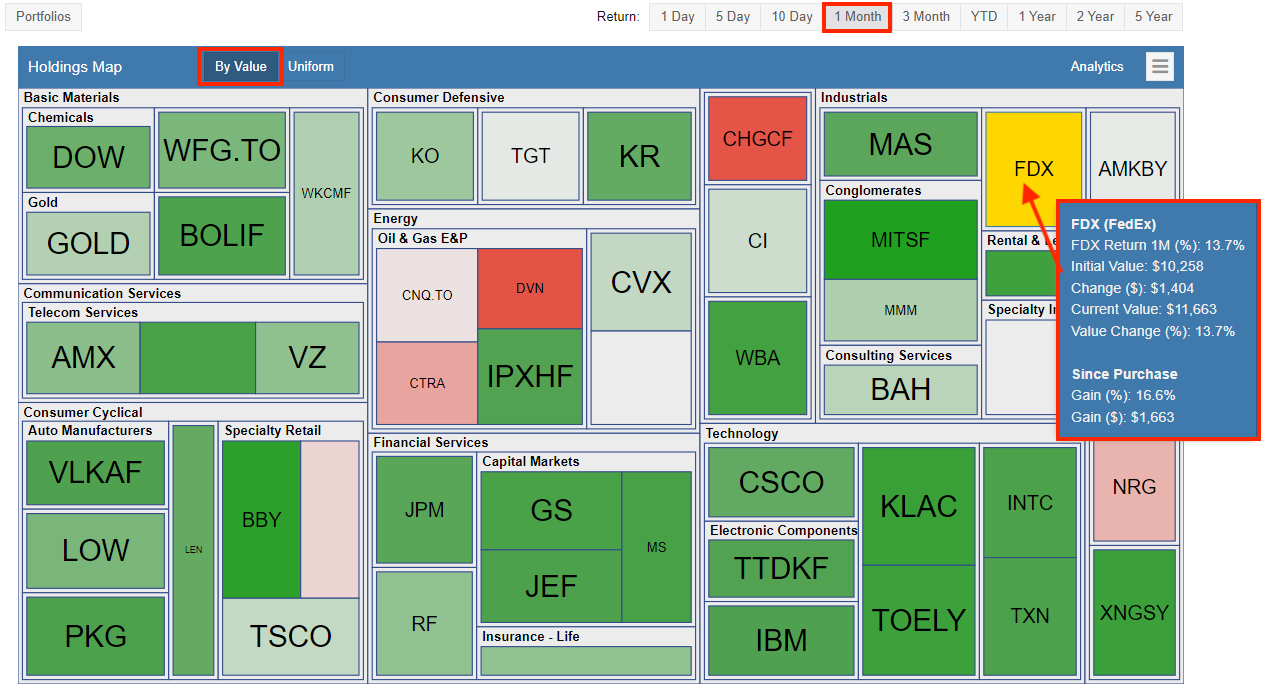1285x695 pixels.
Task: Click the VZ holding tile
Action: point(307,358)
